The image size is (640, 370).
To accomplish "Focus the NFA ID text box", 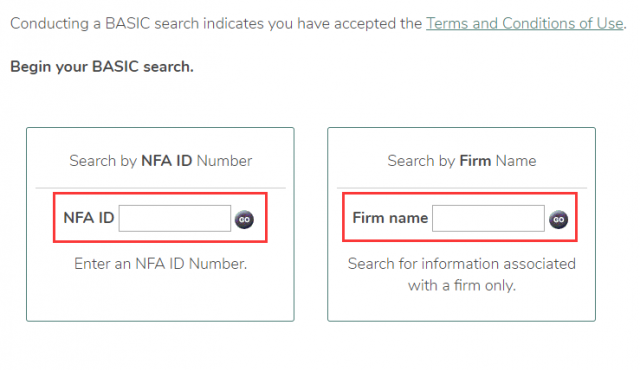I will pos(175,218).
